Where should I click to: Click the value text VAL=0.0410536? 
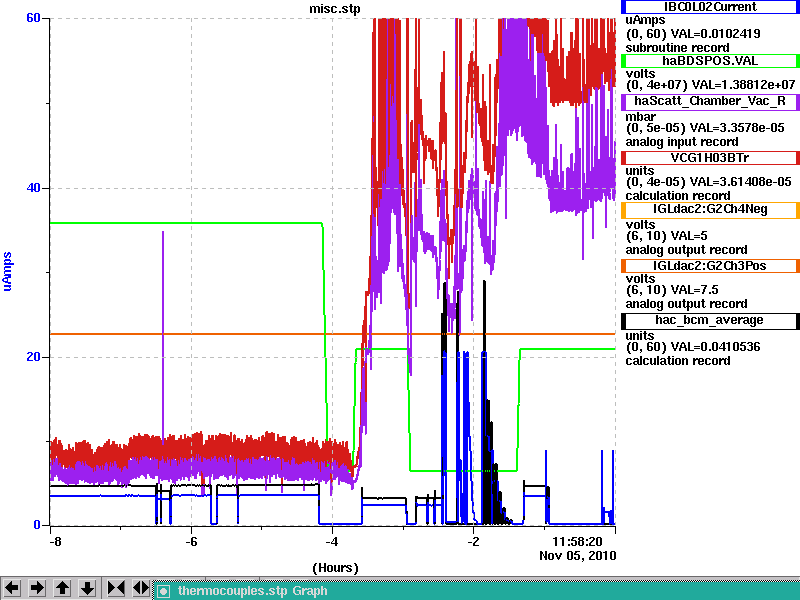point(716,347)
